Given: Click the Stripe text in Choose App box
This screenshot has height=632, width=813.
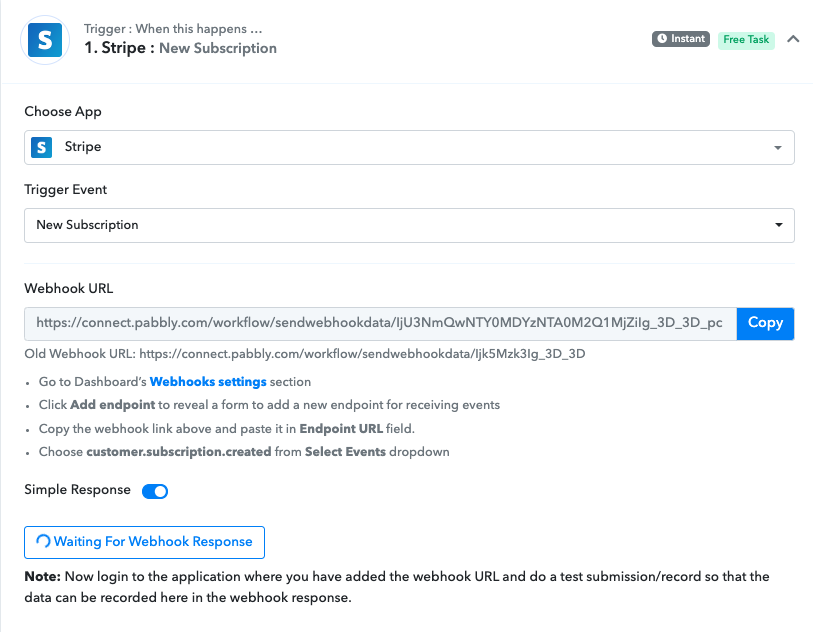Looking at the screenshot, I should tap(83, 147).
